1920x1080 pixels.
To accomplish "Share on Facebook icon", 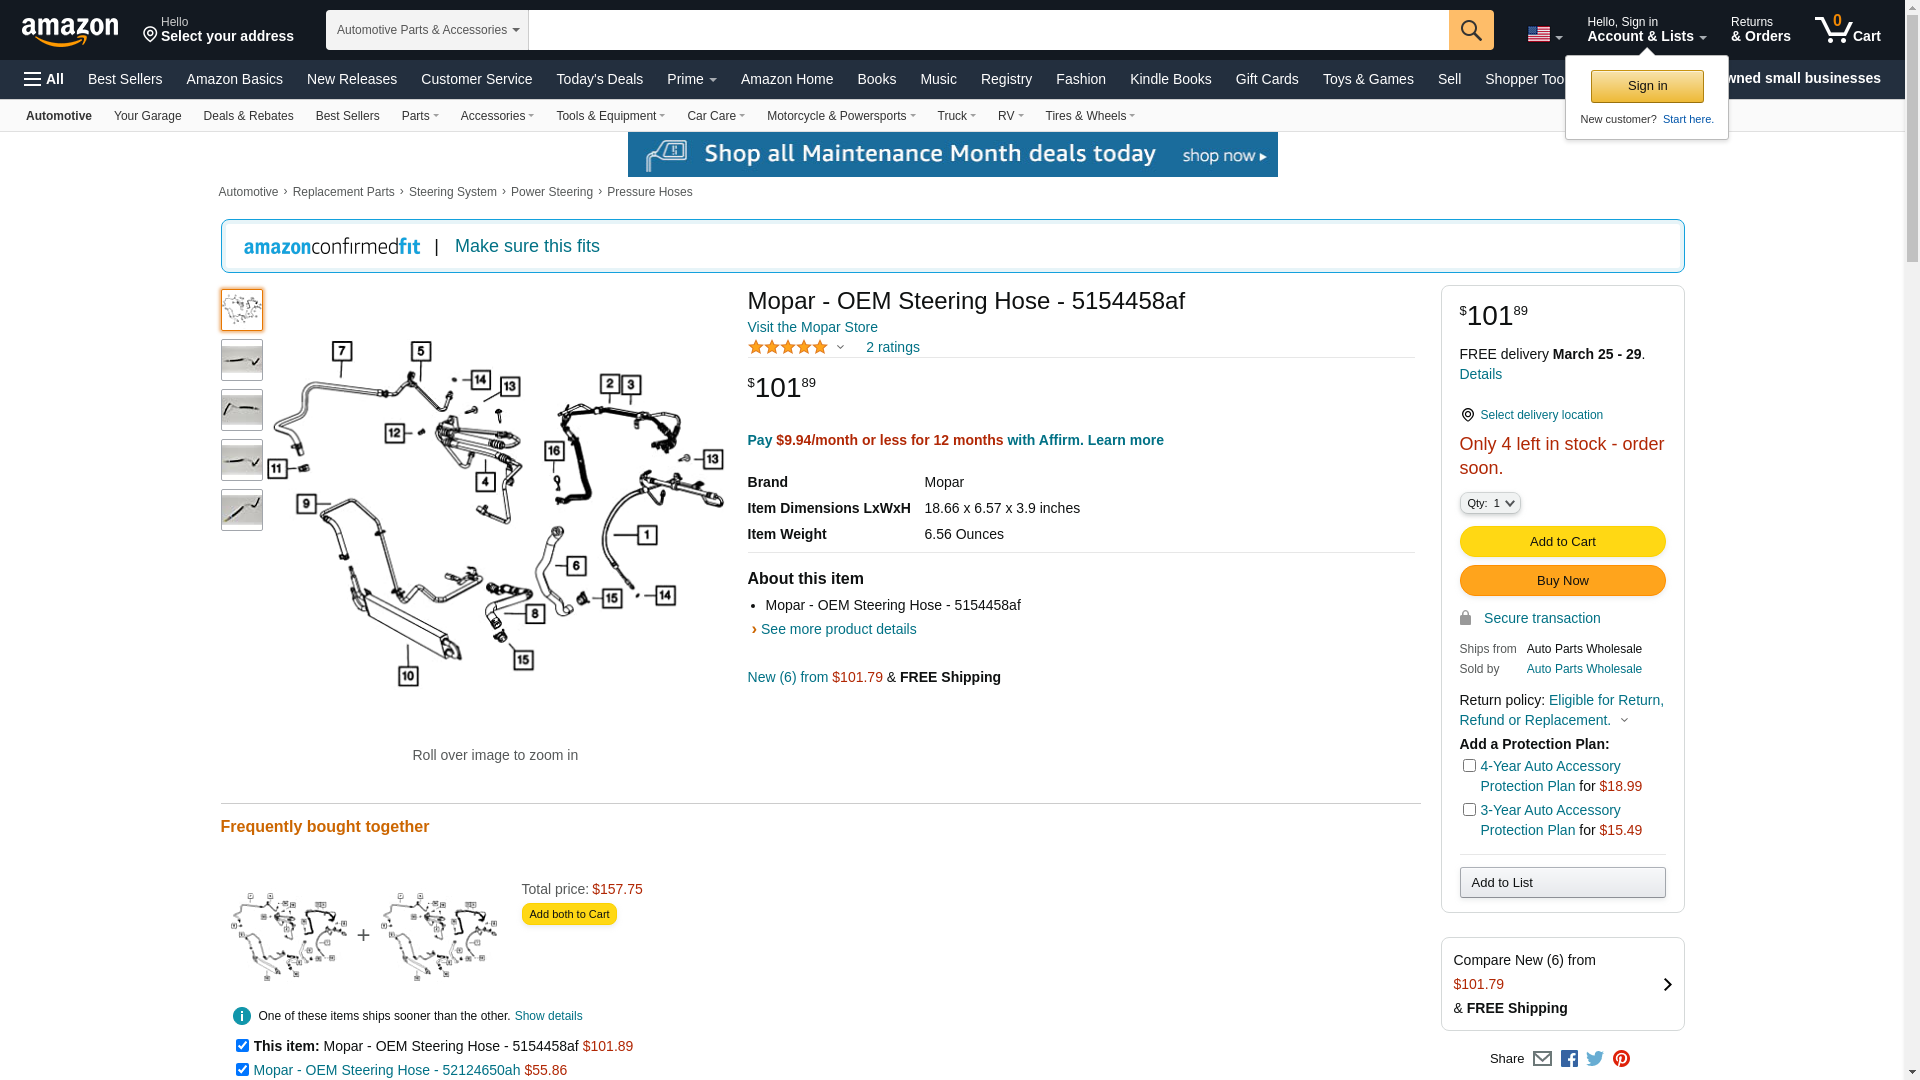I will (x=1569, y=1059).
